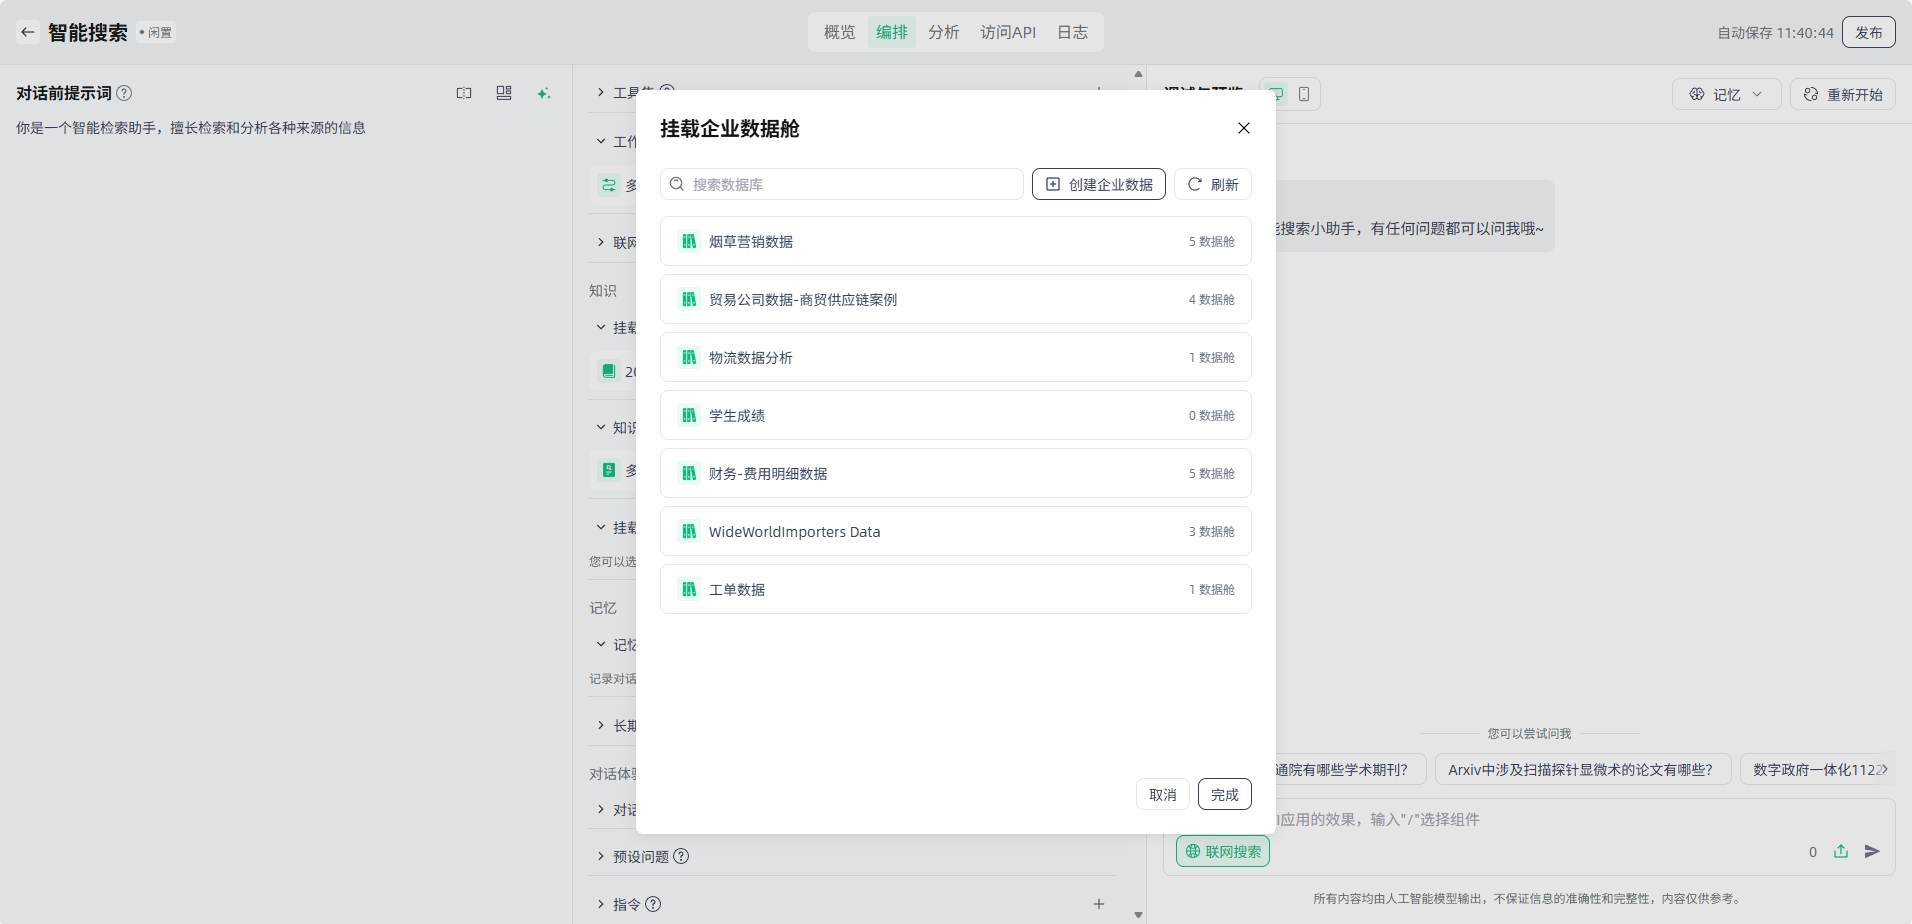Switch to mobile preview icon

click(x=1304, y=94)
